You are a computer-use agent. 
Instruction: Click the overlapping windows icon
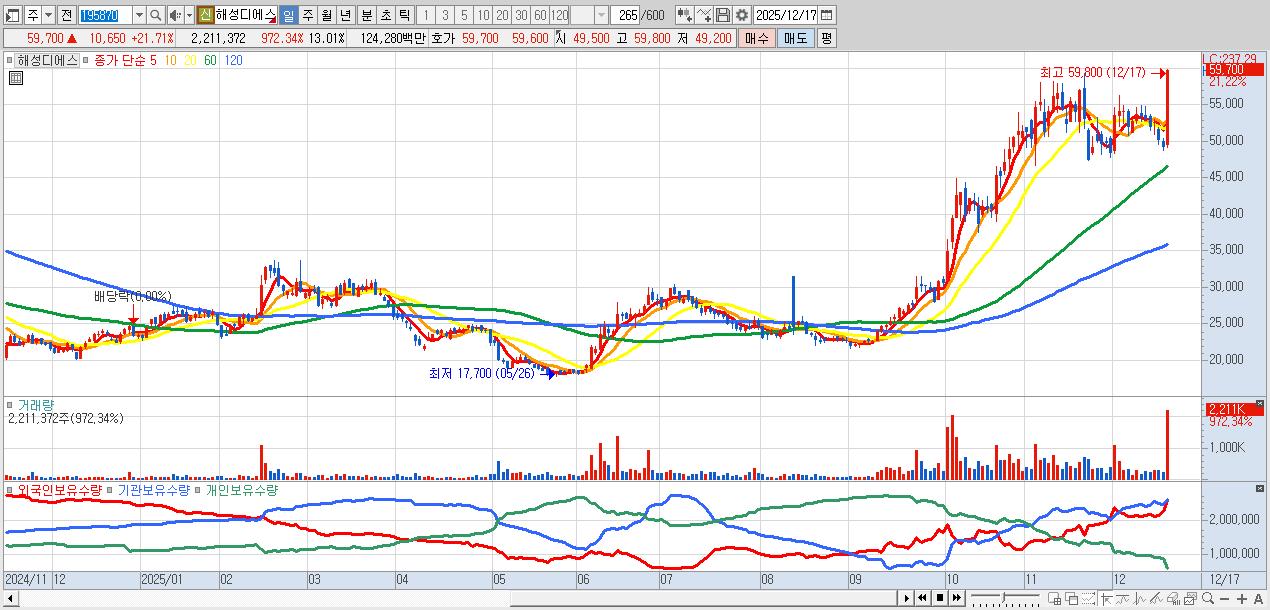[x=1072, y=599]
